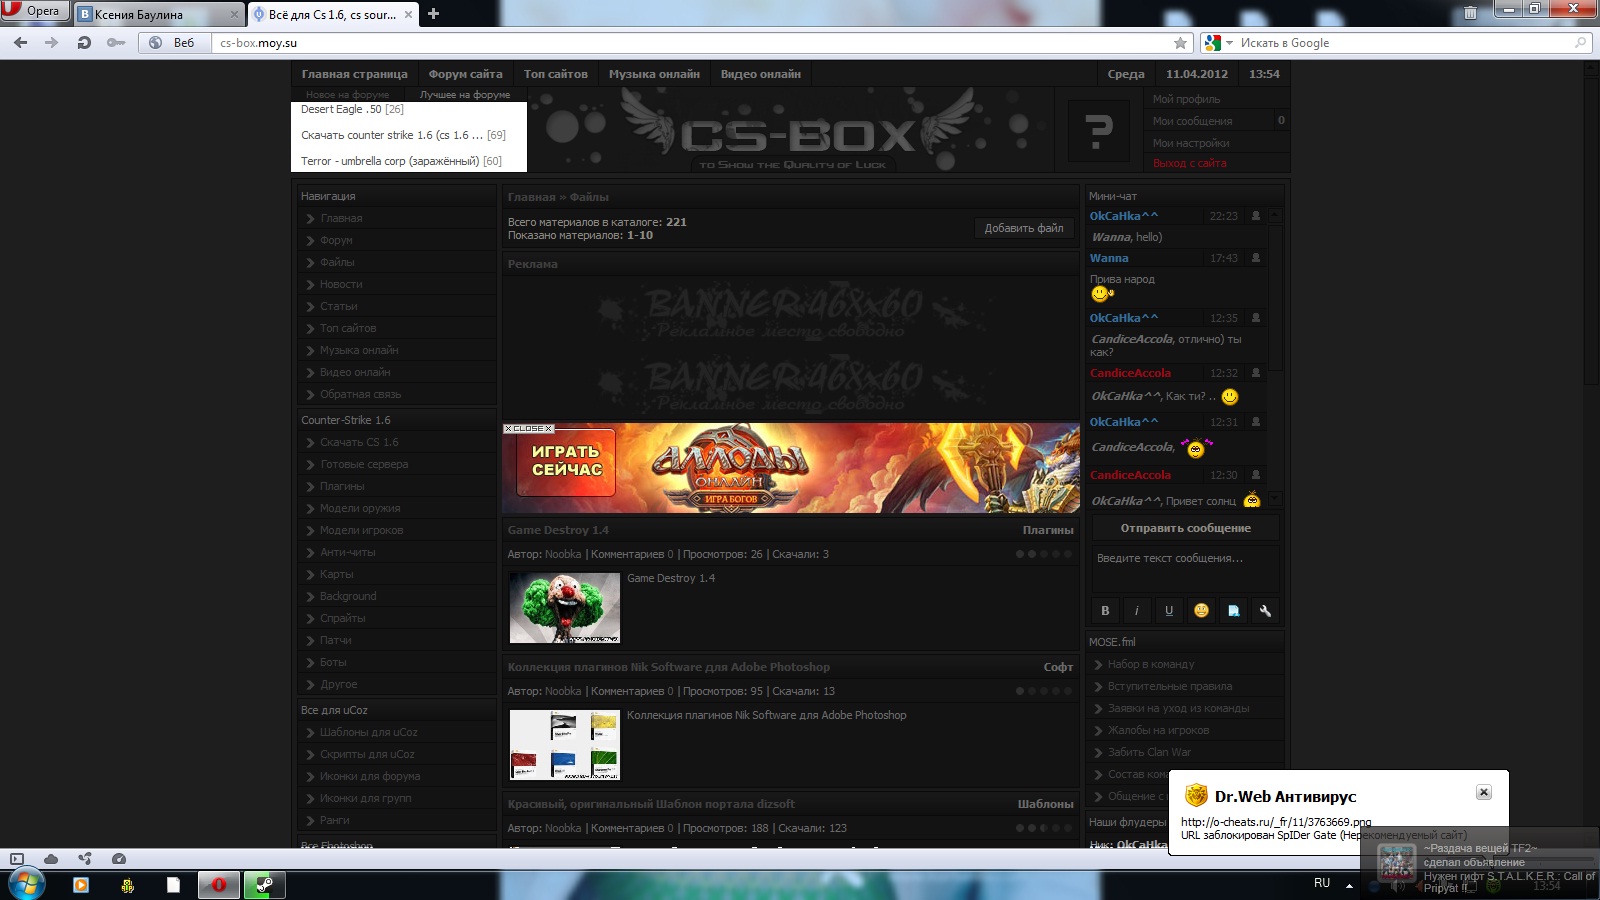1600x900 pixels.
Task: Reload the page with the refresh icon
Action: (x=84, y=43)
